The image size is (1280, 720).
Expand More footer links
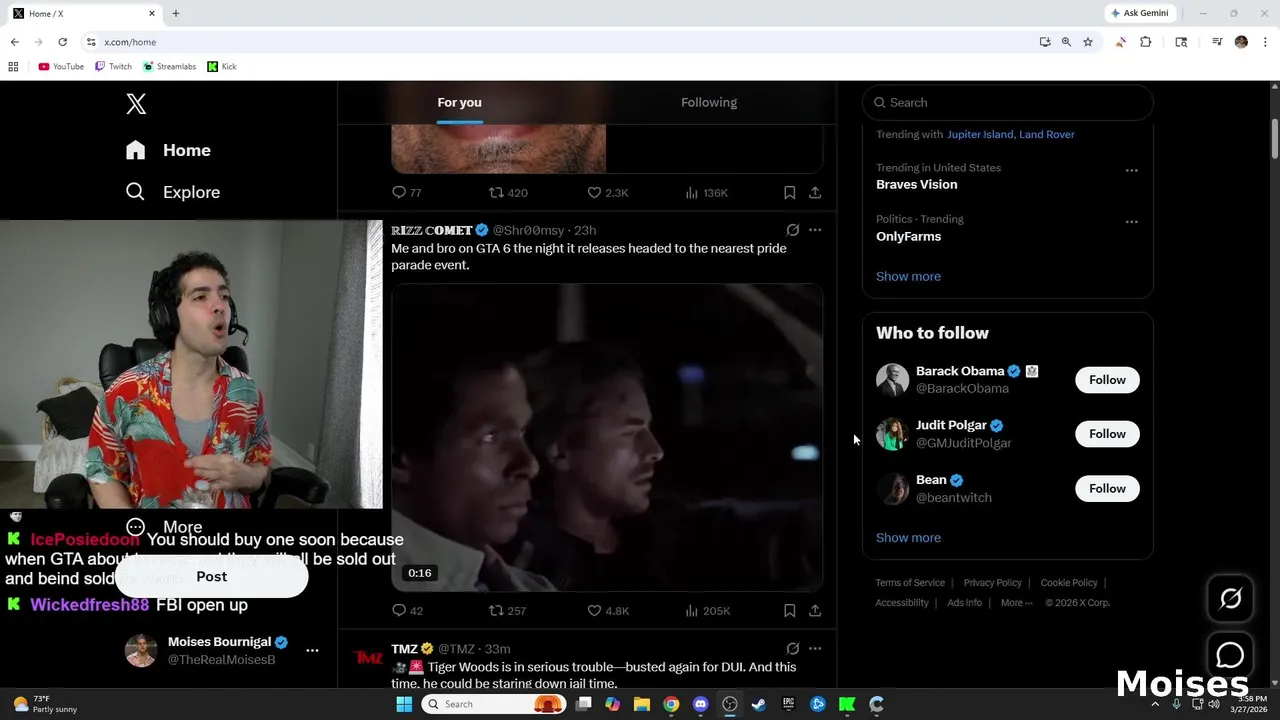point(1018,603)
